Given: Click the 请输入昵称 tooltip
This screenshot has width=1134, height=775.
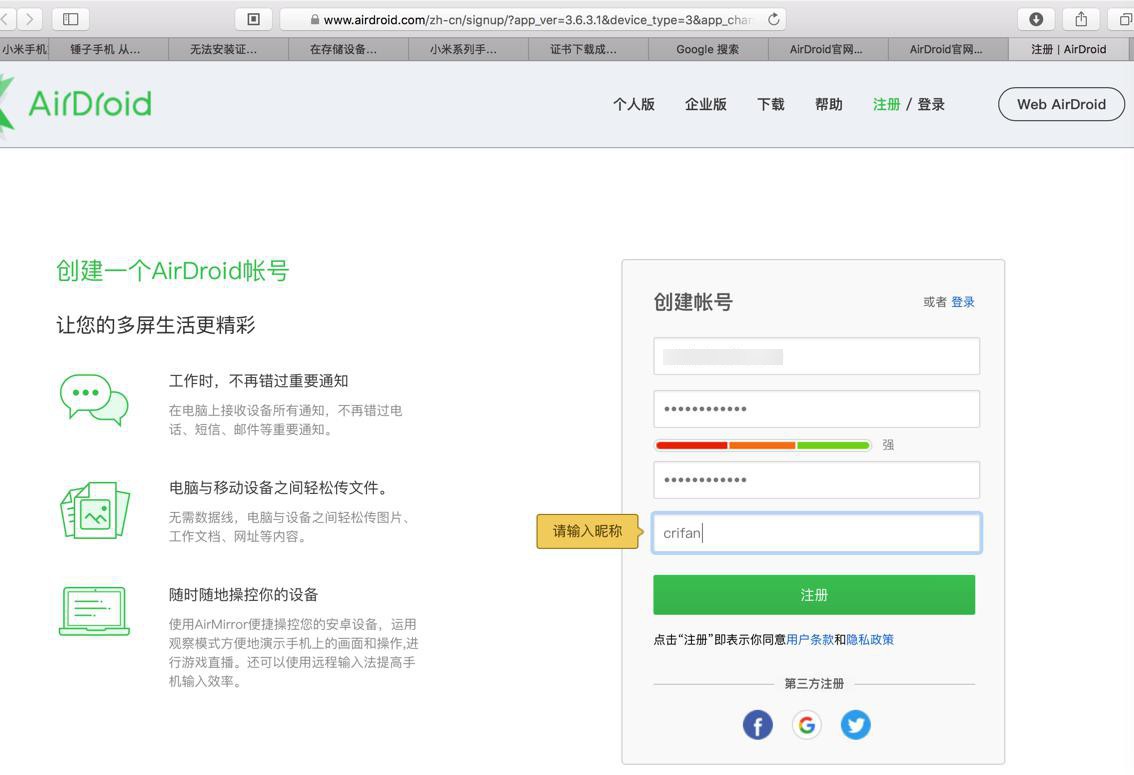Looking at the screenshot, I should (x=587, y=531).
